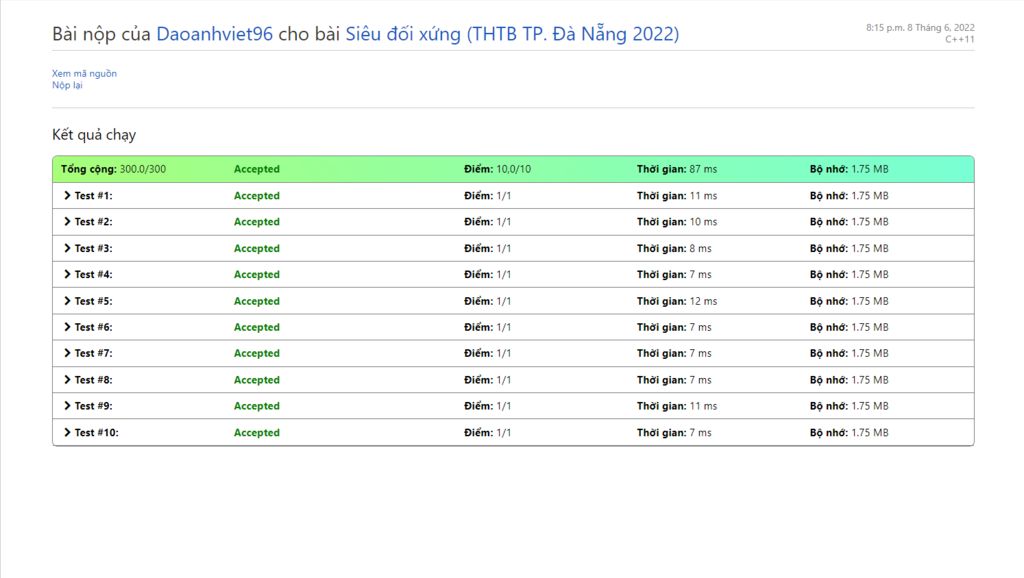1024x578 pixels.
Task: Click Thời gian: 8 ms in Test #3 row
Action: point(674,248)
